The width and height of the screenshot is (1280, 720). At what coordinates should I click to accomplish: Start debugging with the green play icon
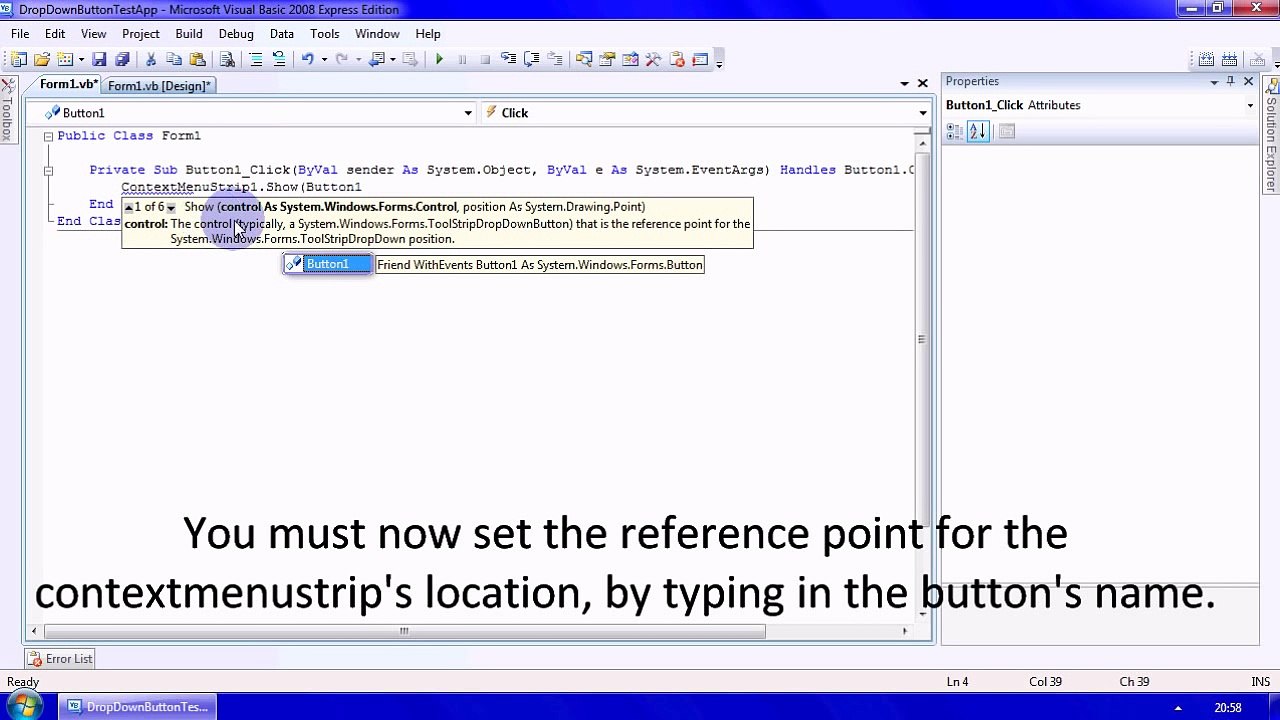pos(439,59)
